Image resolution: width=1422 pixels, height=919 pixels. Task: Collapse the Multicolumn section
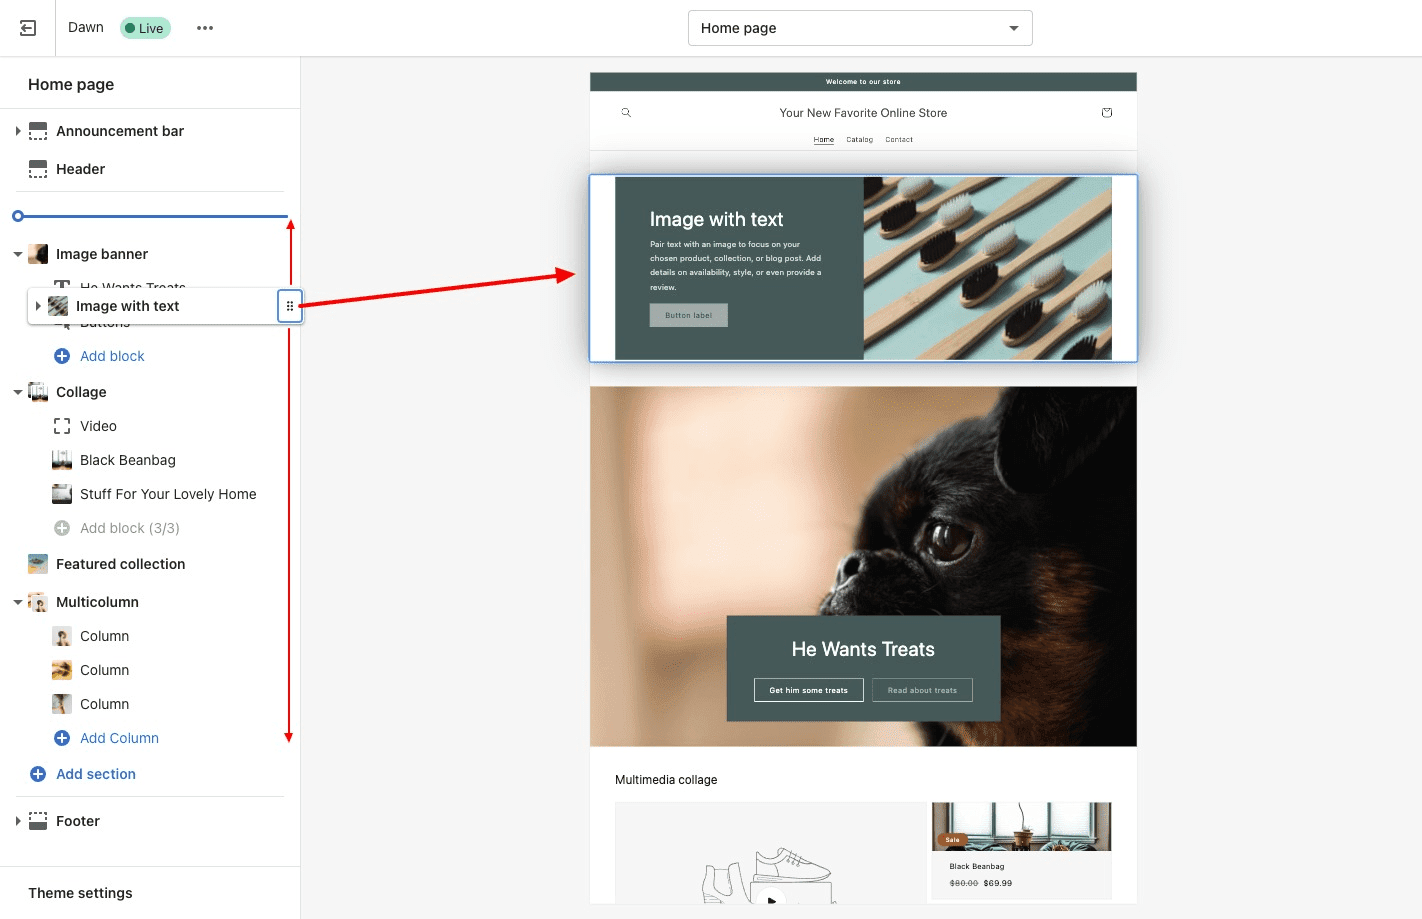pos(17,601)
